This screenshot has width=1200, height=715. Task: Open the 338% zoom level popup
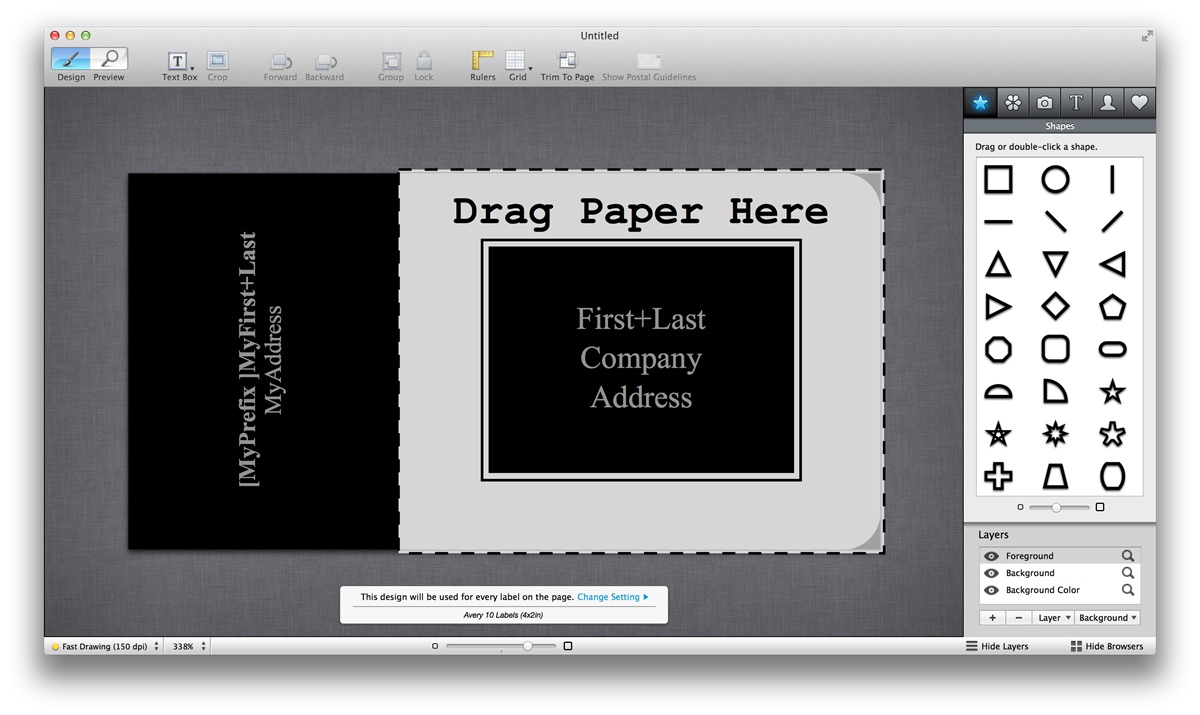click(x=188, y=646)
